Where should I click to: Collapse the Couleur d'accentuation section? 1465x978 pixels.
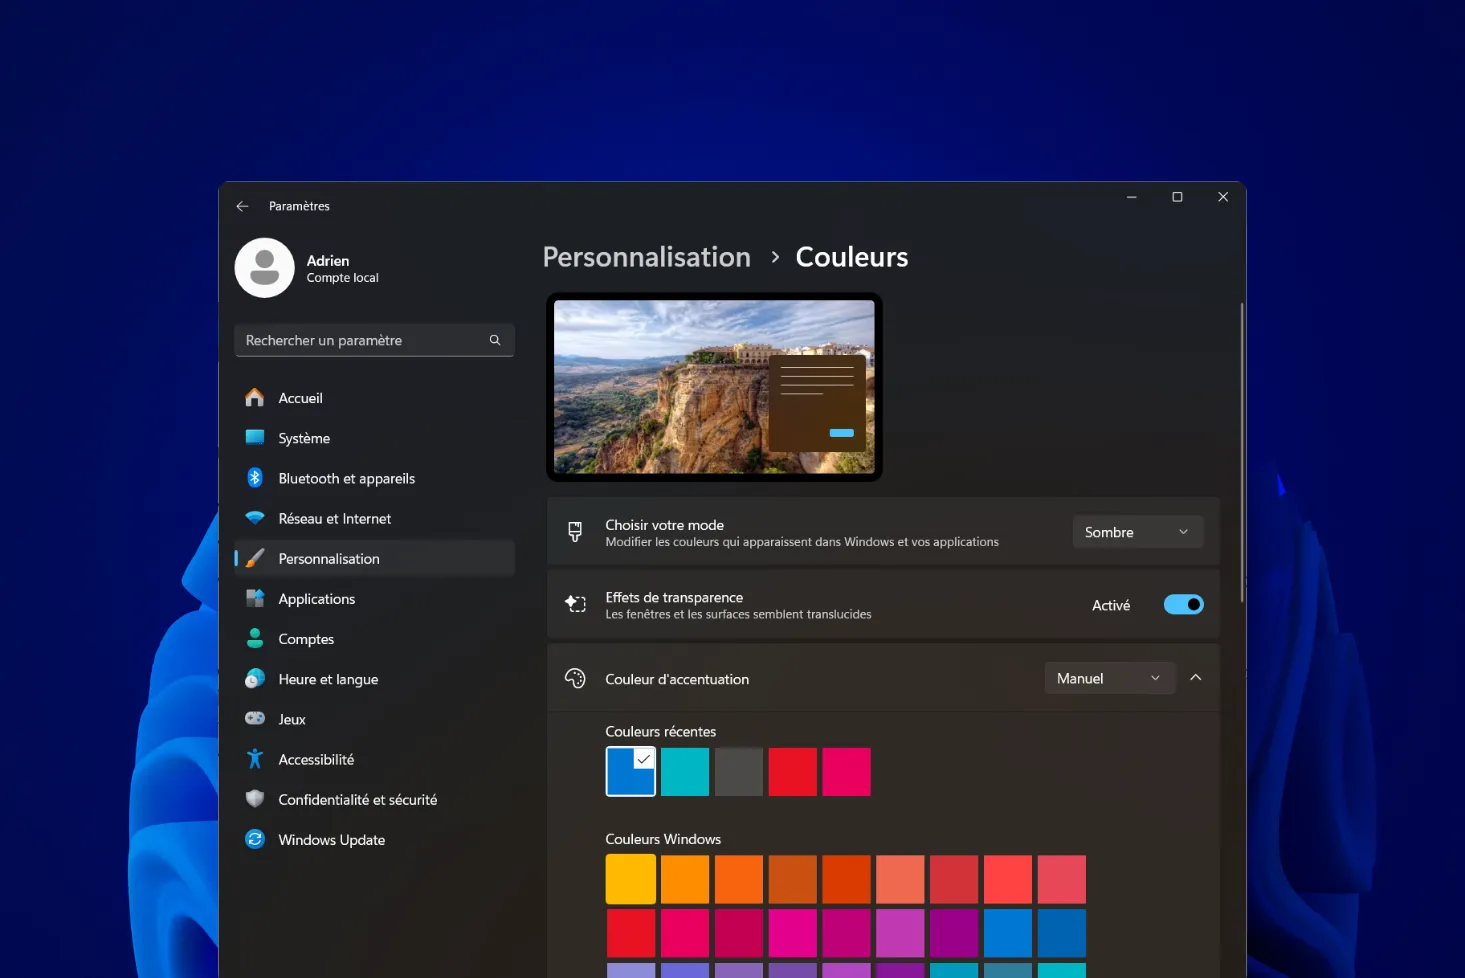[1196, 678]
